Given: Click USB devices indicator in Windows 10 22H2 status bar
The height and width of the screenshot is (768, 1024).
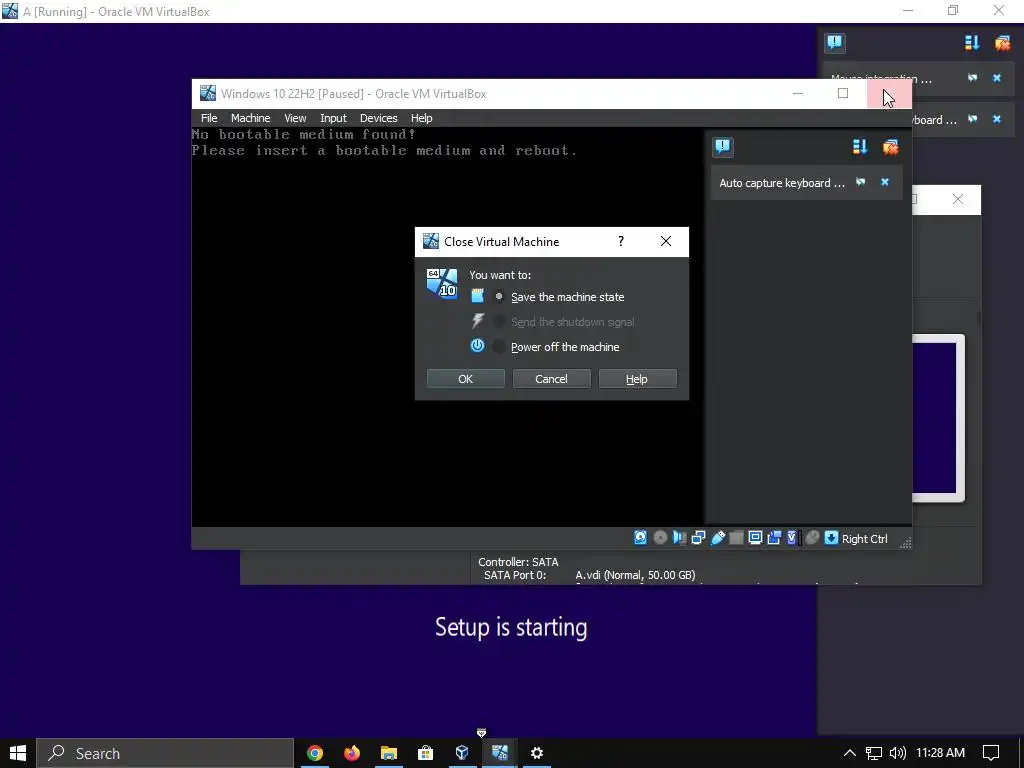Looking at the screenshot, I should (x=718, y=537).
